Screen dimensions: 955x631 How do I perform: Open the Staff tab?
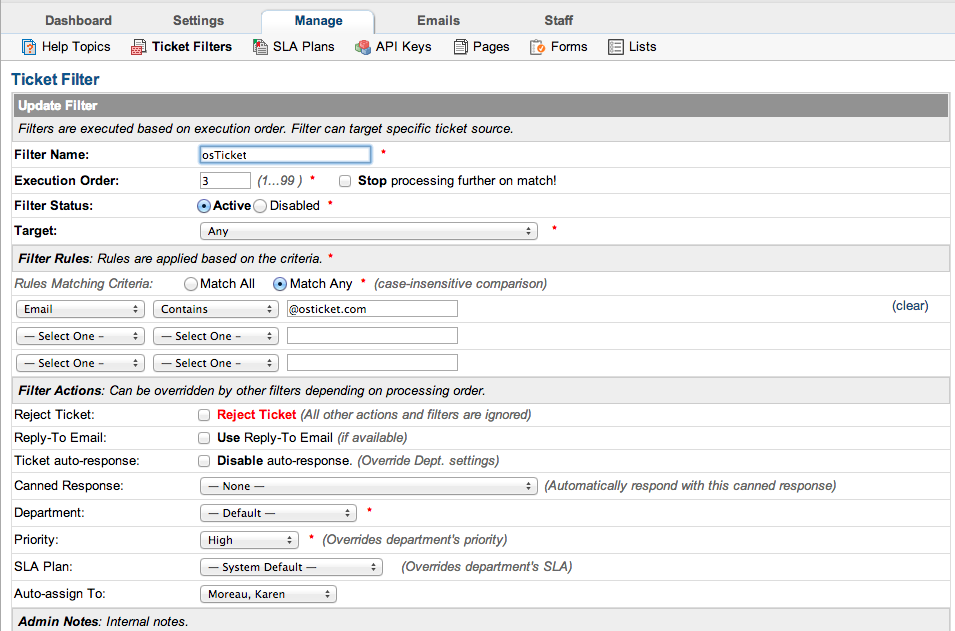coord(559,20)
